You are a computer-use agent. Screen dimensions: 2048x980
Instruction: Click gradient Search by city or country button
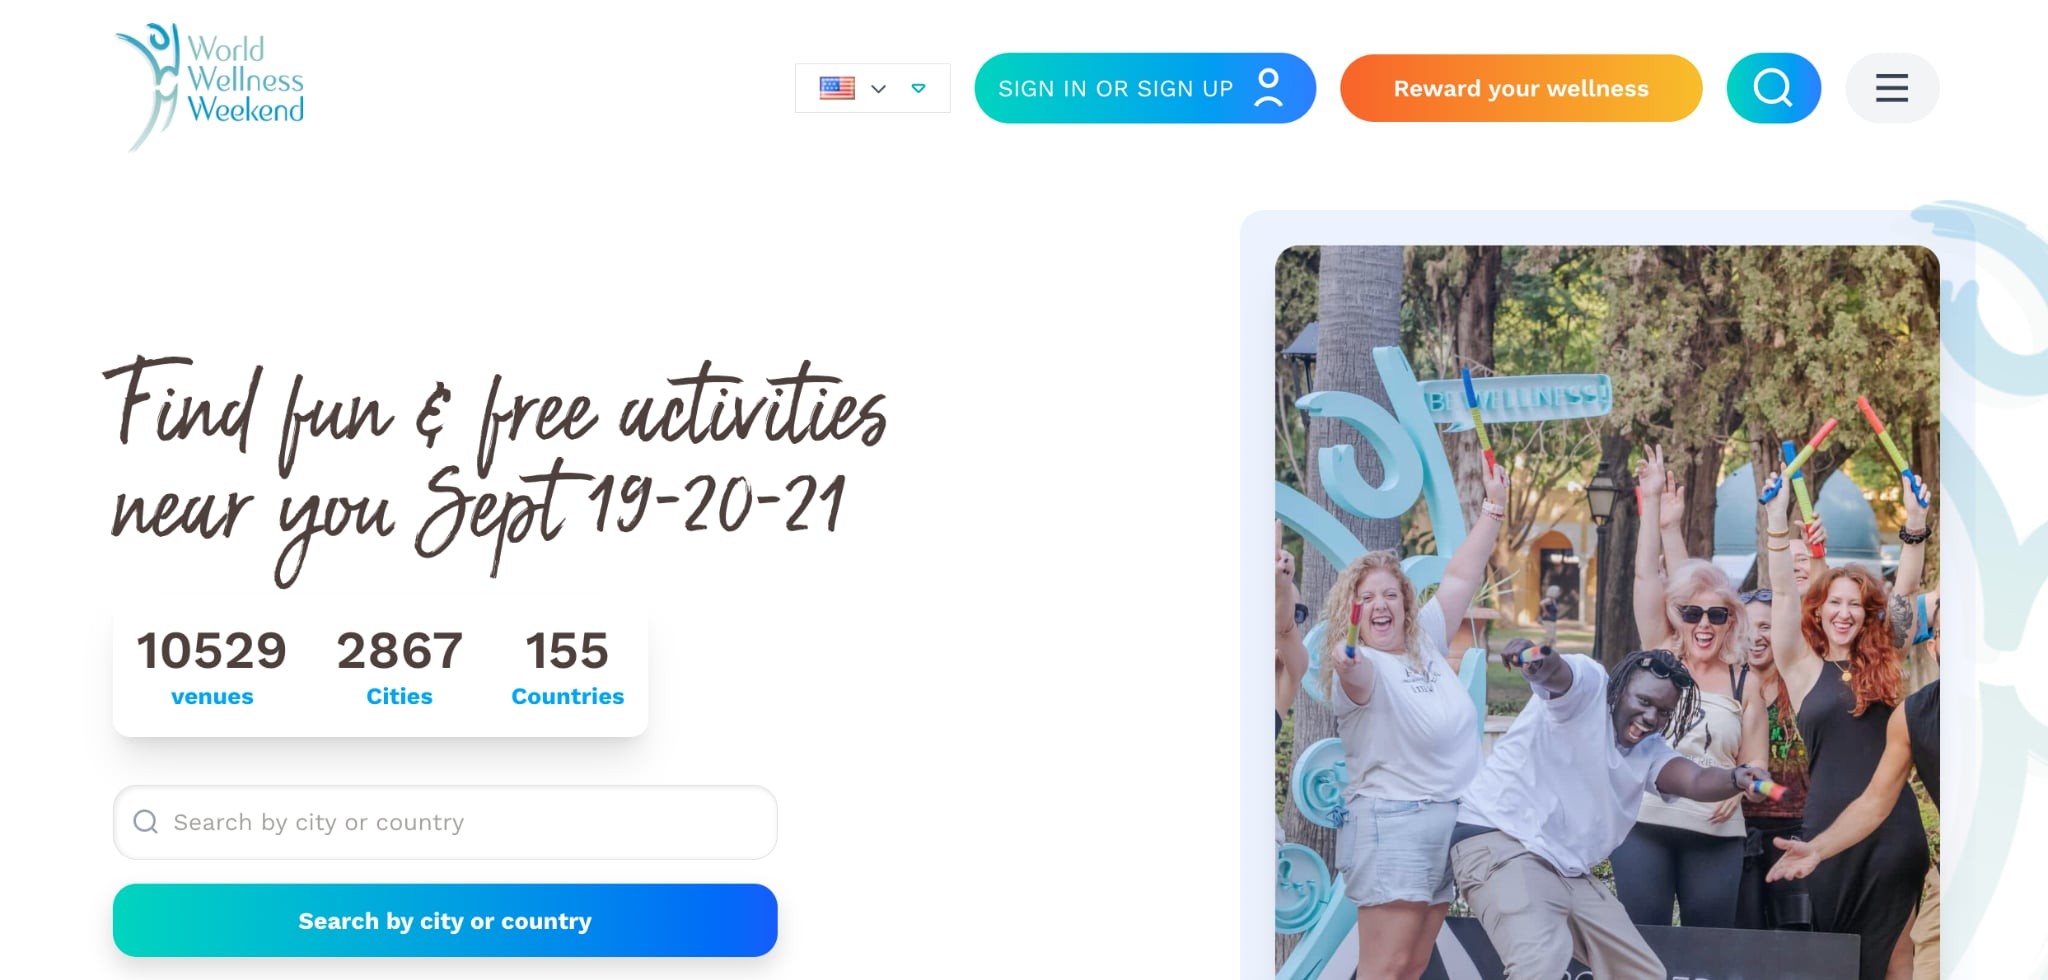[x=445, y=920]
